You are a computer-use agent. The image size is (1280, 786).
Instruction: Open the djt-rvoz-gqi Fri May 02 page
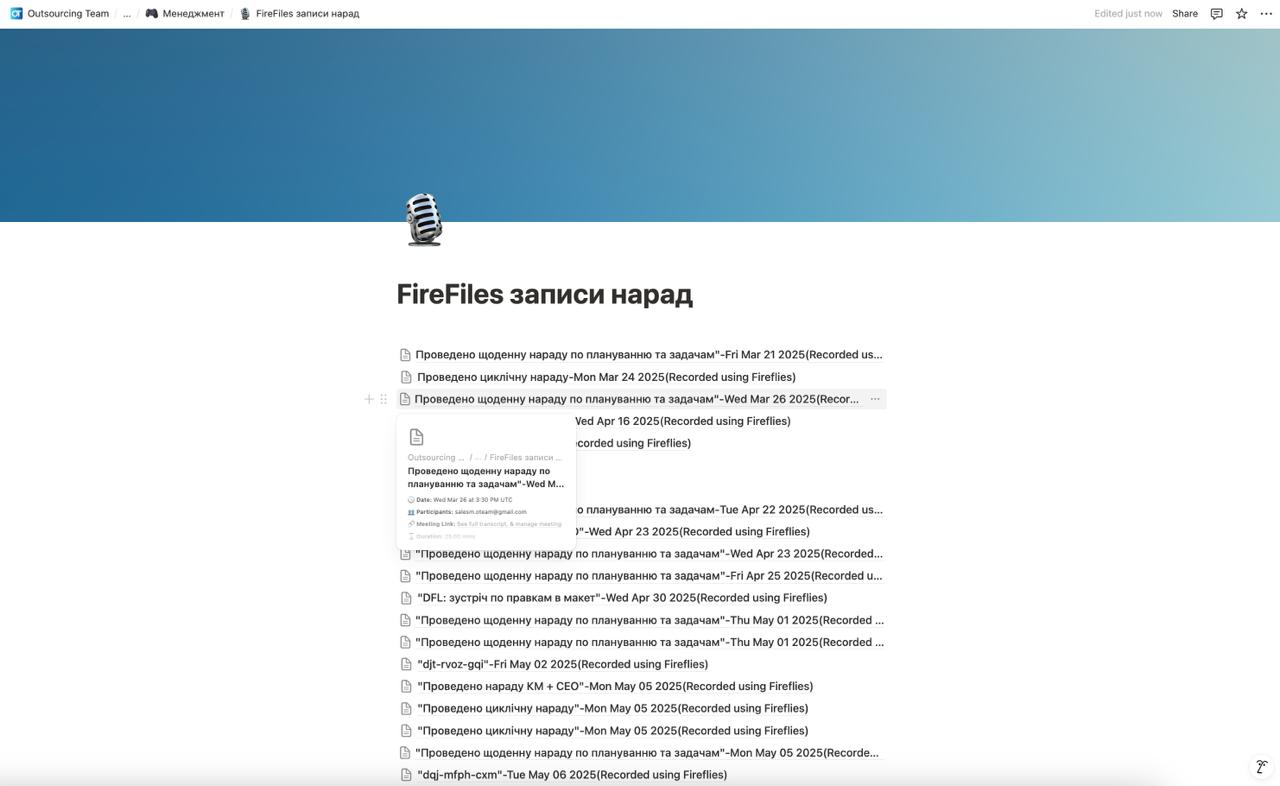coord(562,664)
